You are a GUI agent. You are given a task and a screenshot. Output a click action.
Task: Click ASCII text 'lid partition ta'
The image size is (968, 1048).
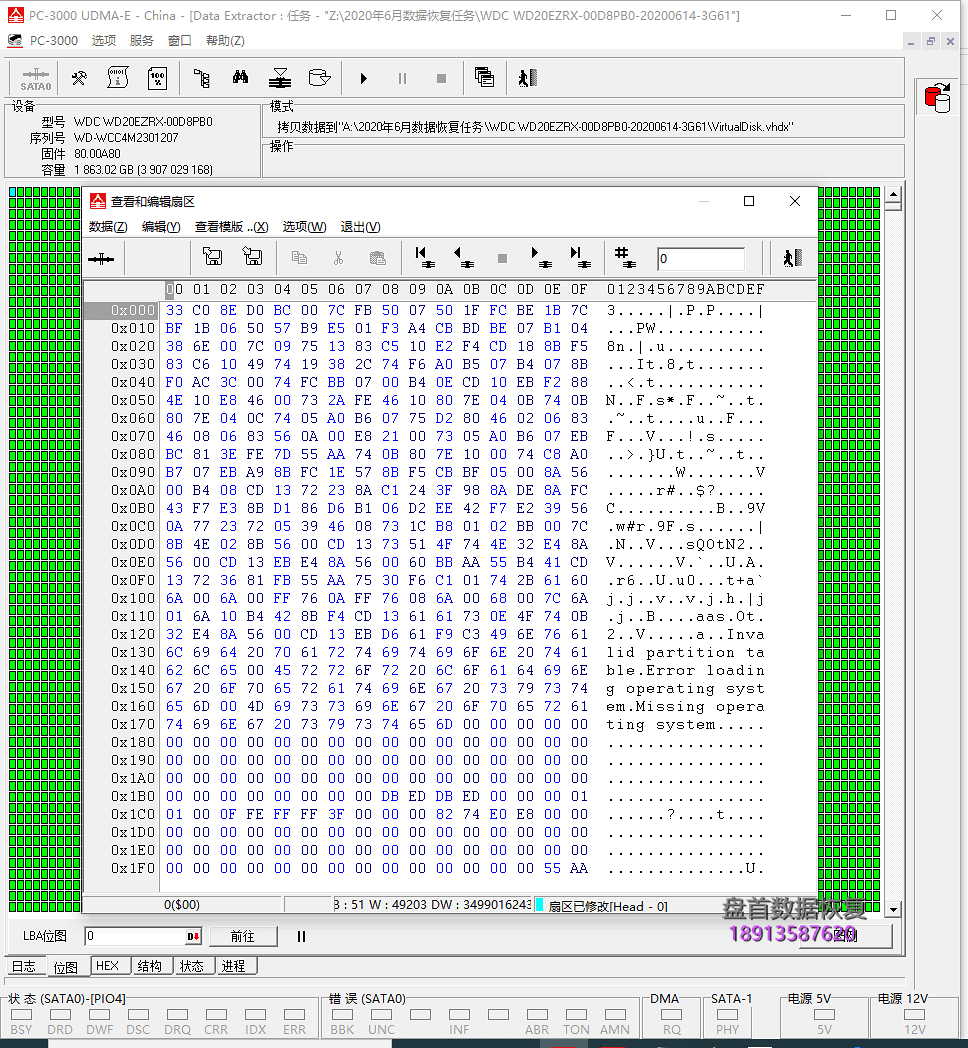coord(685,652)
